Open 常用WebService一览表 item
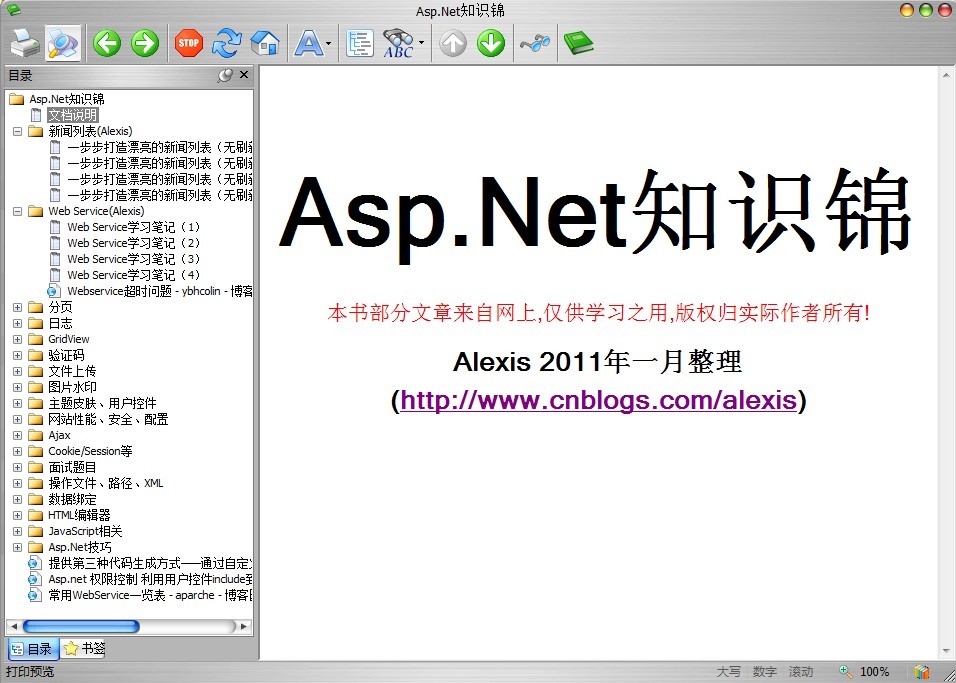The width and height of the screenshot is (956, 683). click(x=151, y=595)
